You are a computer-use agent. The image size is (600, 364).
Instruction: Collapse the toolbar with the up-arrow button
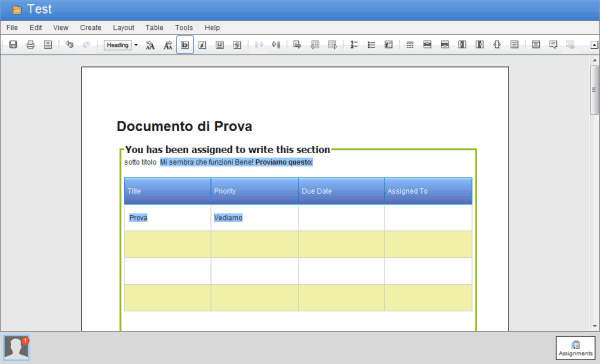tap(594, 45)
